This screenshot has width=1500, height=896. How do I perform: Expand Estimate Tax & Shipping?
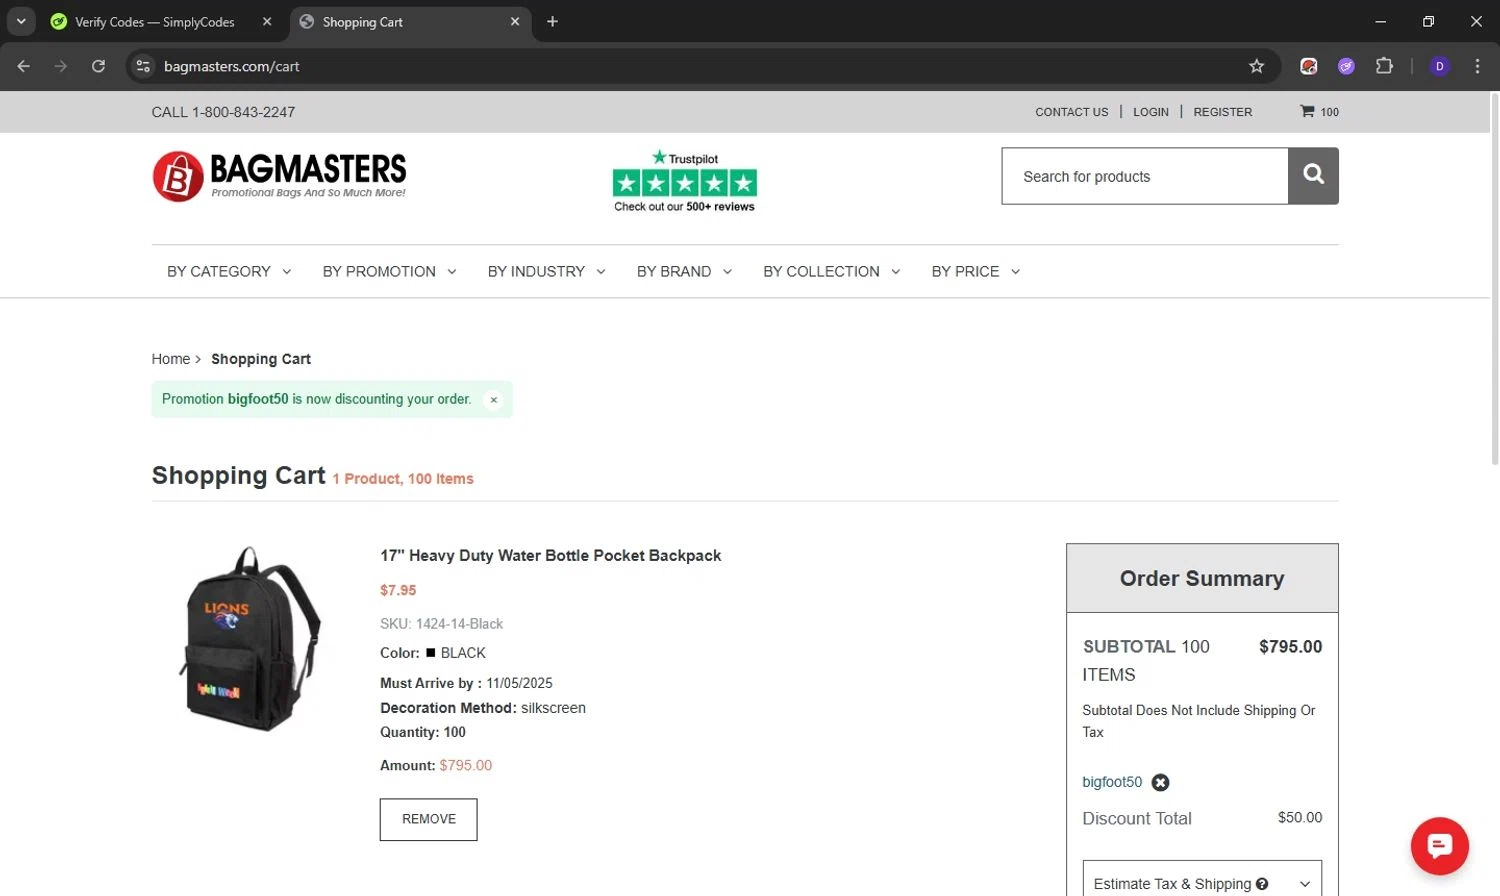coord(1202,883)
